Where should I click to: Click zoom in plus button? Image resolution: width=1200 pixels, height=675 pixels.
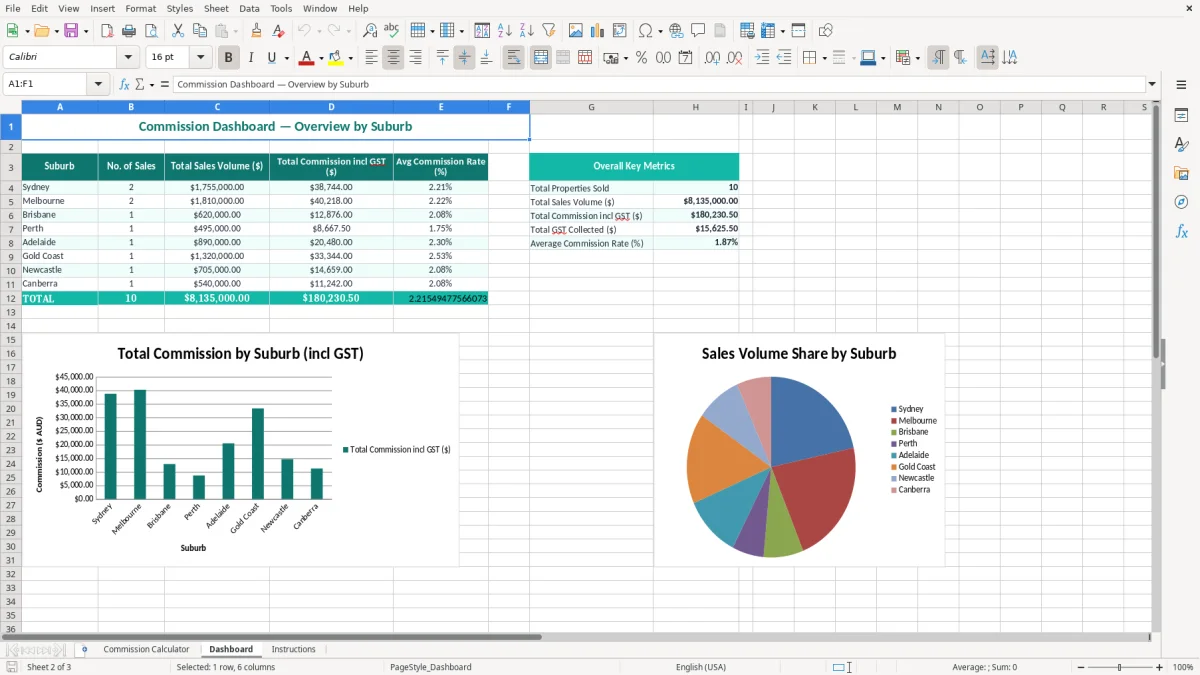(1160, 667)
